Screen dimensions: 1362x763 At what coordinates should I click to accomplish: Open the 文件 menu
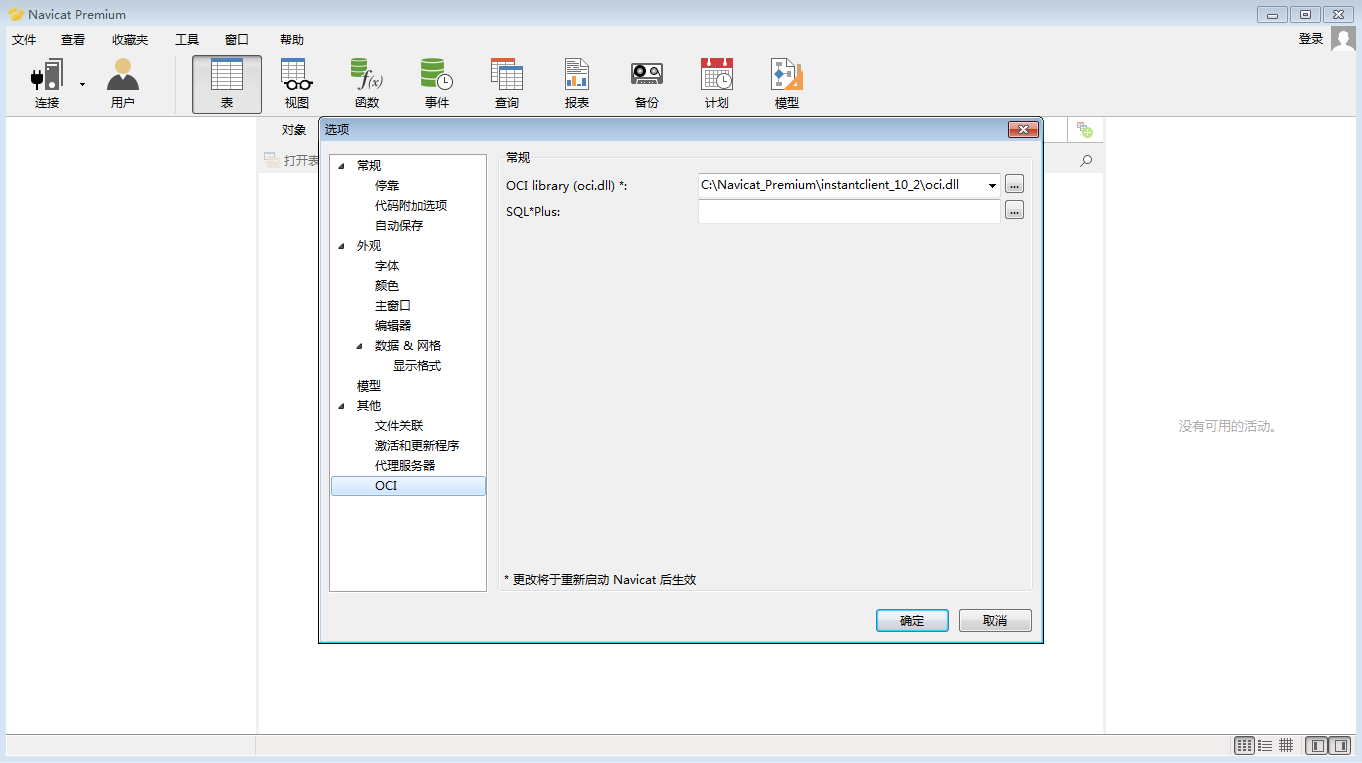coord(24,40)
